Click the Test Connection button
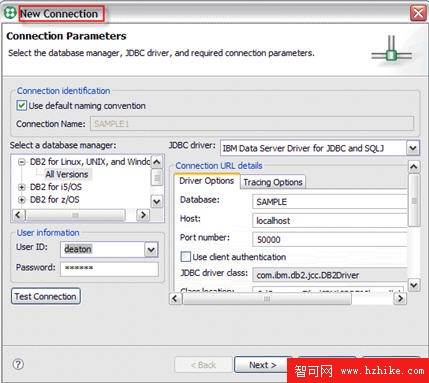Screen dimensions: 429x383 pyautogui.click(x=46, y=296)
